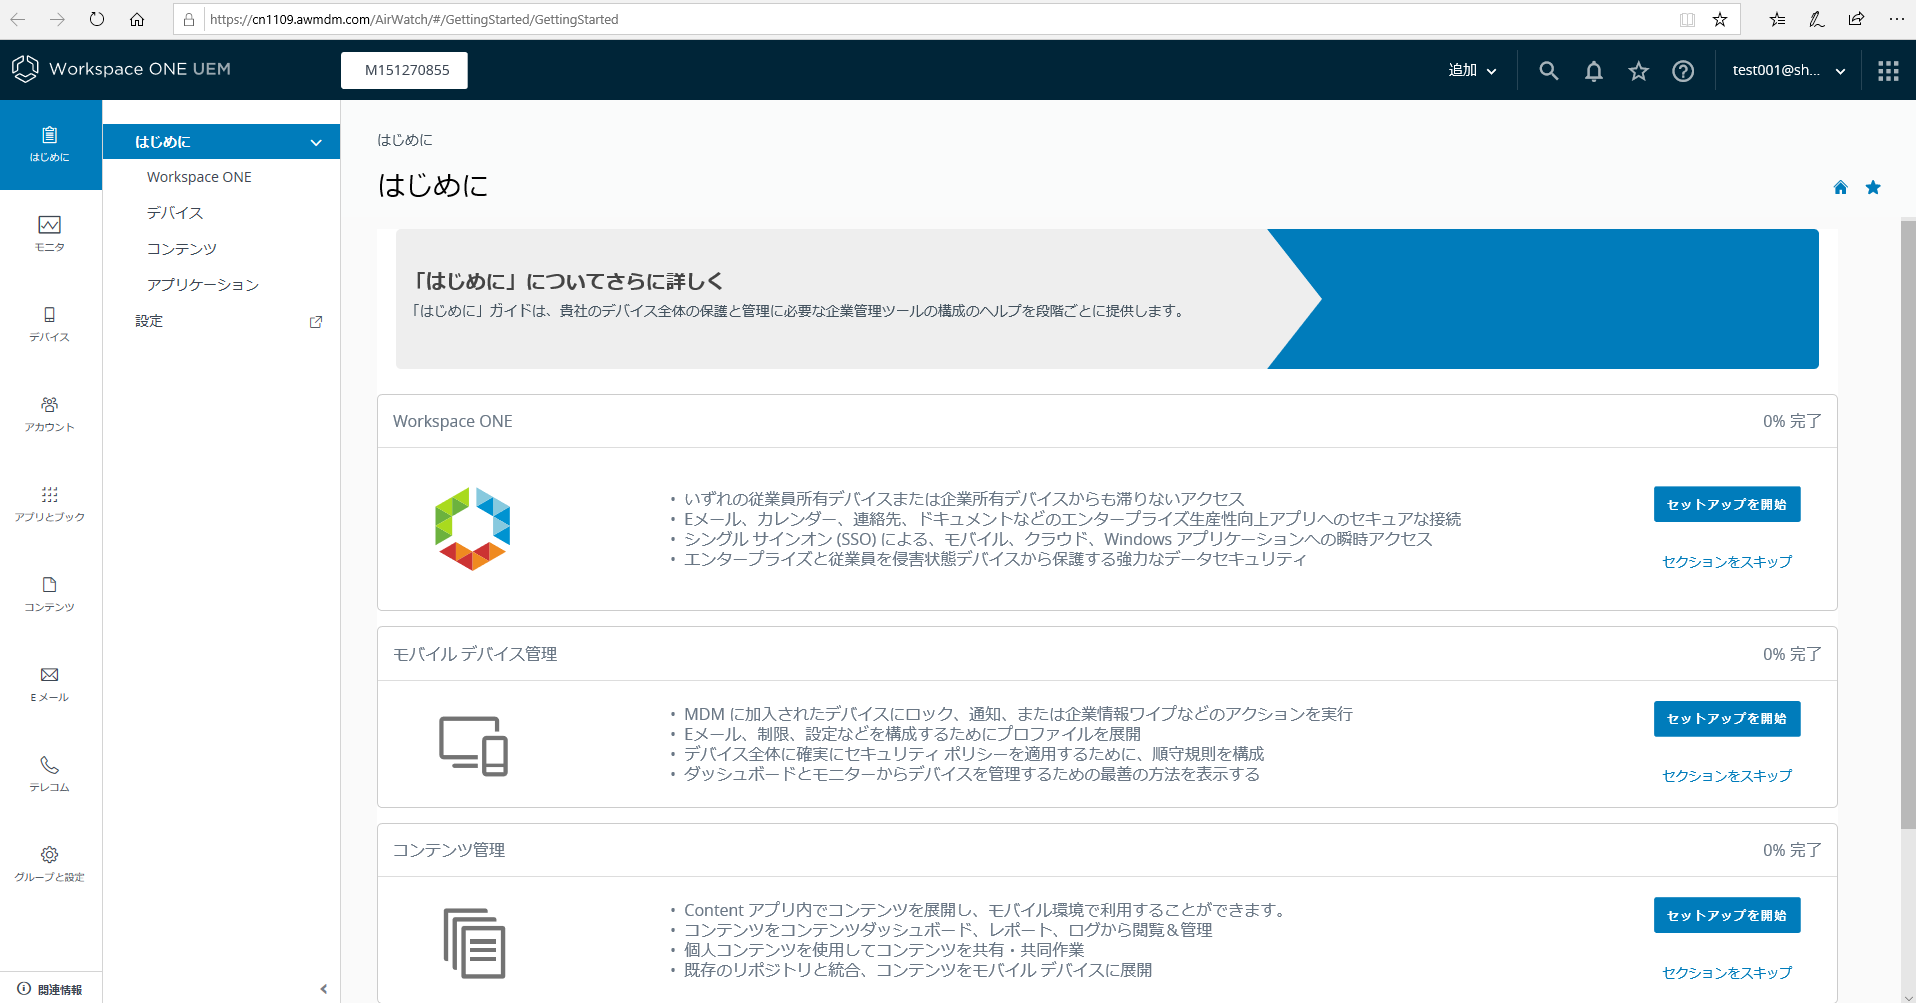Open グループと設定 groups and settings
The width and height of the screenshot is (1916, 1003).
pyautogui.click(x=50, y=864)
